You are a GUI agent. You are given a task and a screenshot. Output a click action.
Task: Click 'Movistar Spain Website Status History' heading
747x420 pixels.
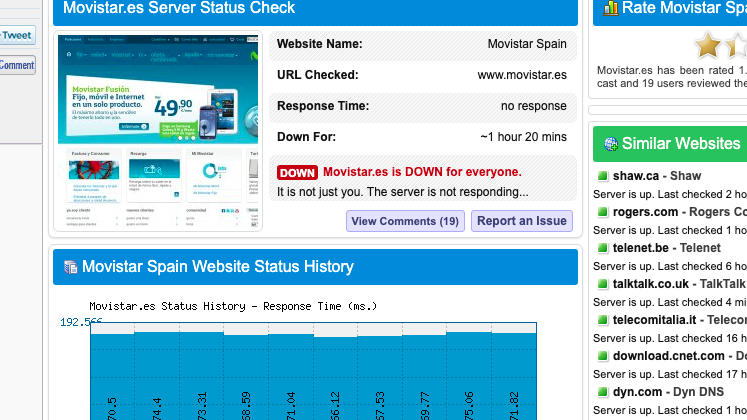coord(218,267)
